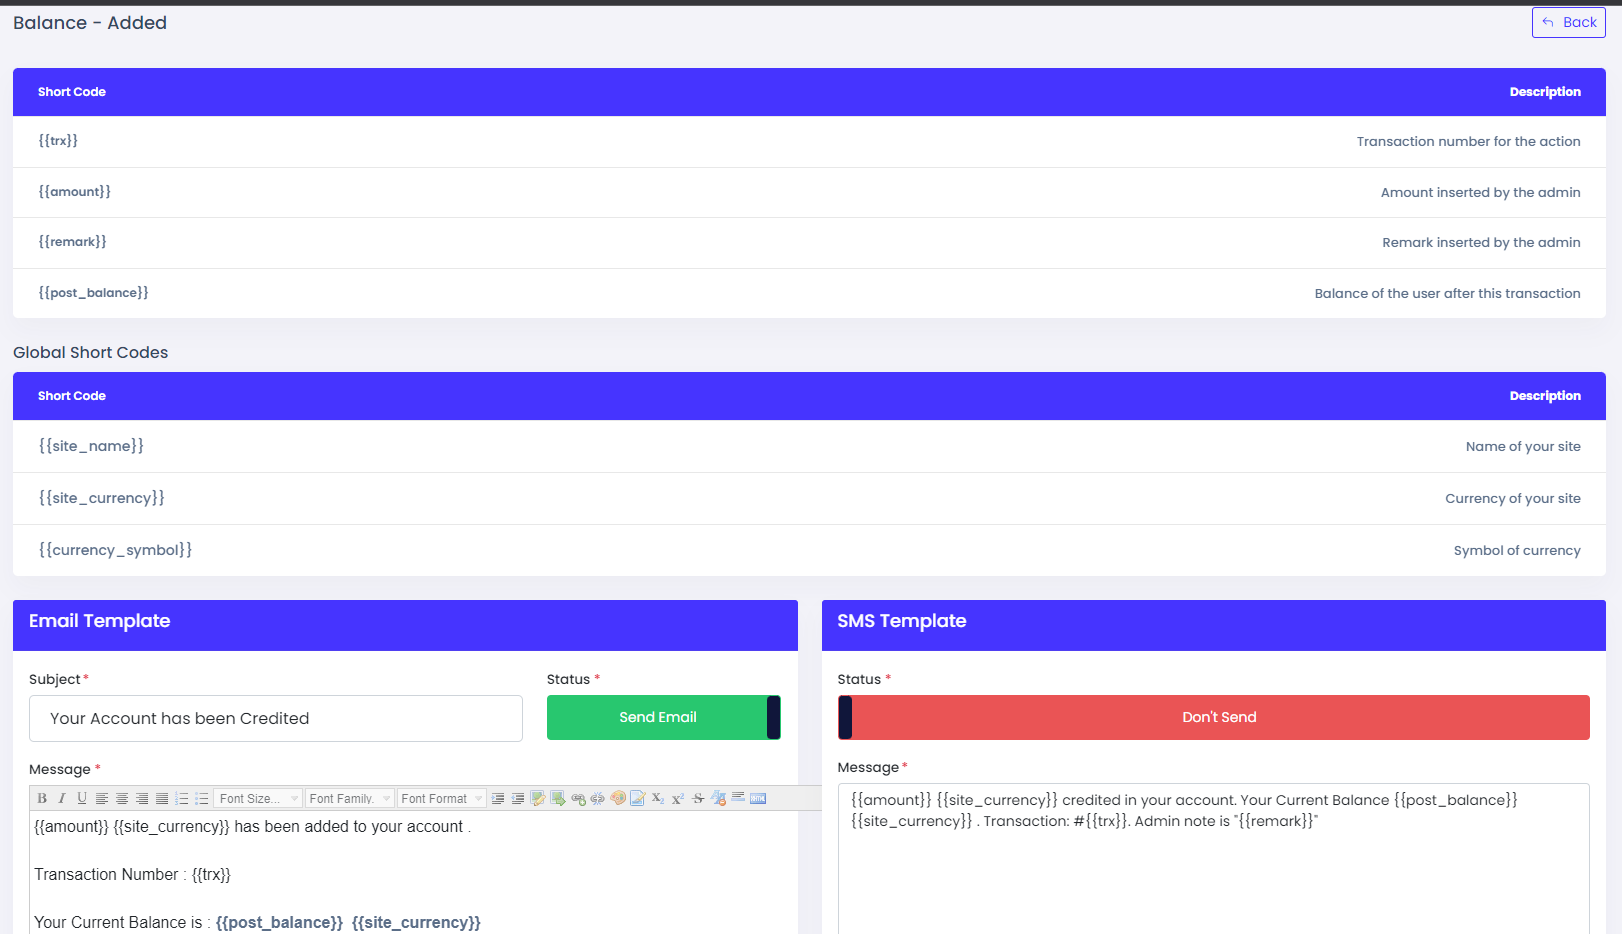This screenshot has height=934, width=1622.
Task: Toggle bold formatting in email editor
Action: tap(42, 798)
